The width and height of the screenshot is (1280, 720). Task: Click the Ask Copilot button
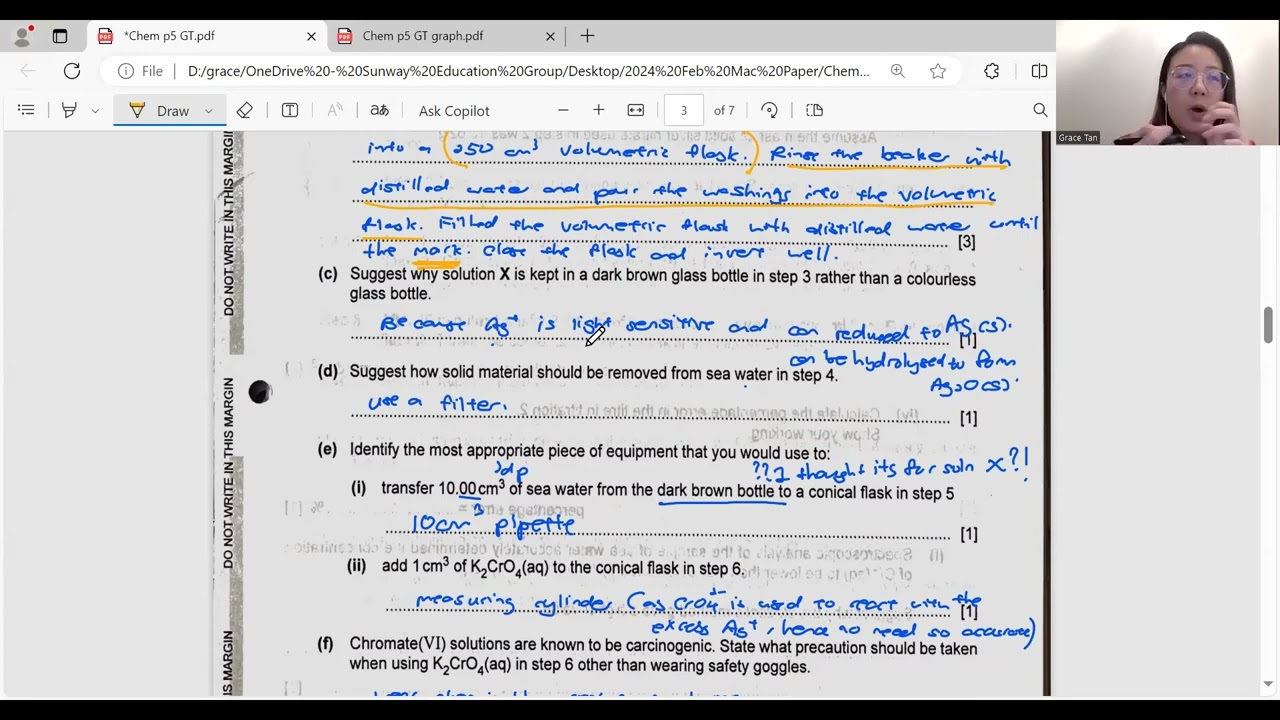tap(454, 110)
